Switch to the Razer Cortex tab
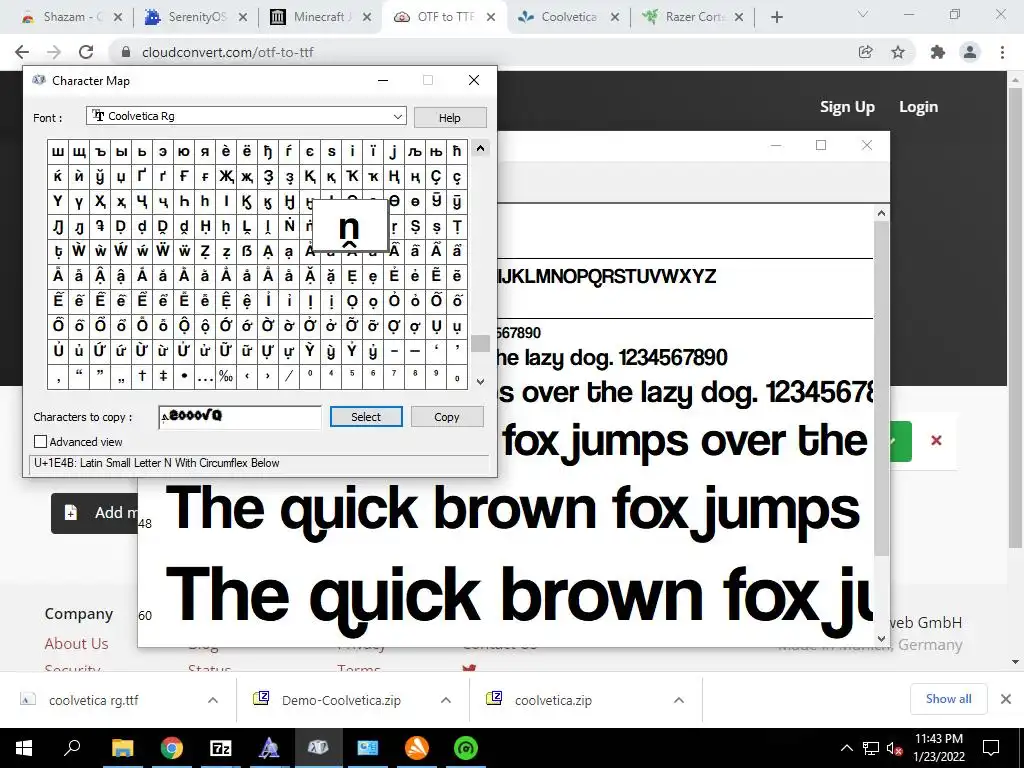The width and height of the screenshot is (1024, 768). pyautogui.click(x=694, y=17)
